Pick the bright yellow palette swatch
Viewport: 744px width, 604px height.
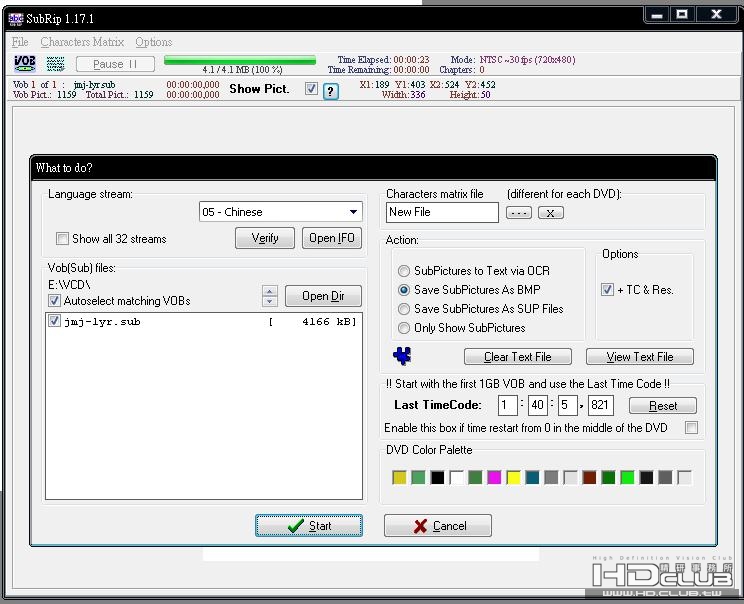513,477
